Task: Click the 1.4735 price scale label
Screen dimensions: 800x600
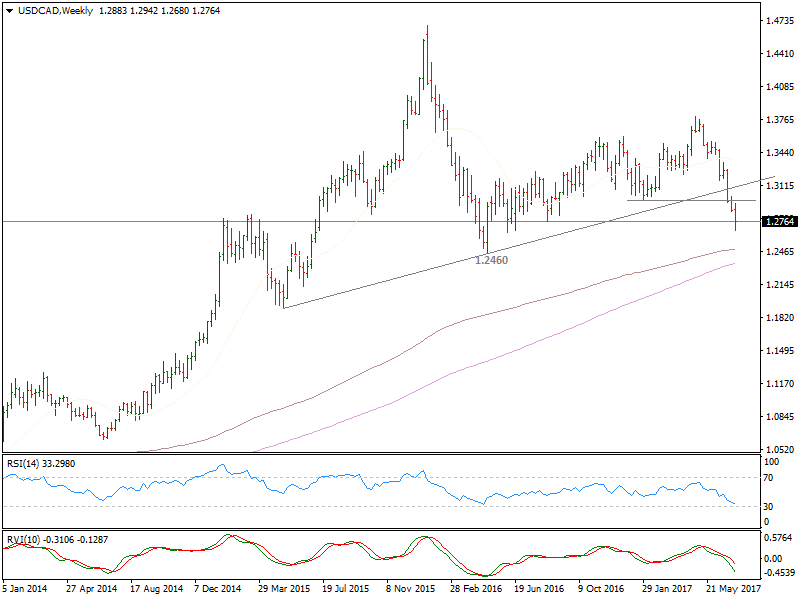Action: (778, 20)
